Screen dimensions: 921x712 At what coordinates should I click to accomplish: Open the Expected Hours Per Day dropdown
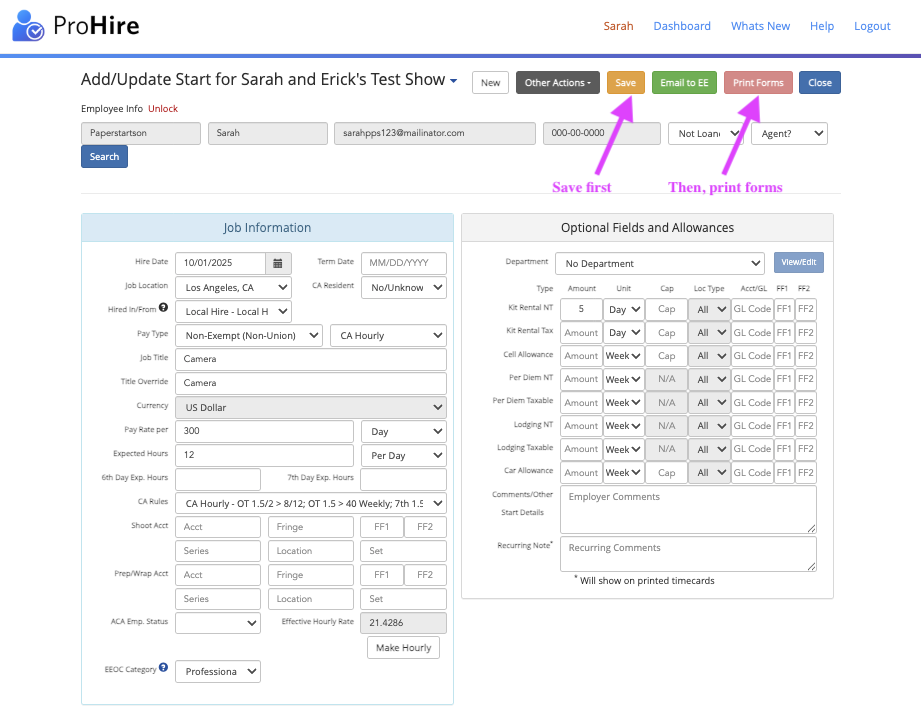coord(404,455)
